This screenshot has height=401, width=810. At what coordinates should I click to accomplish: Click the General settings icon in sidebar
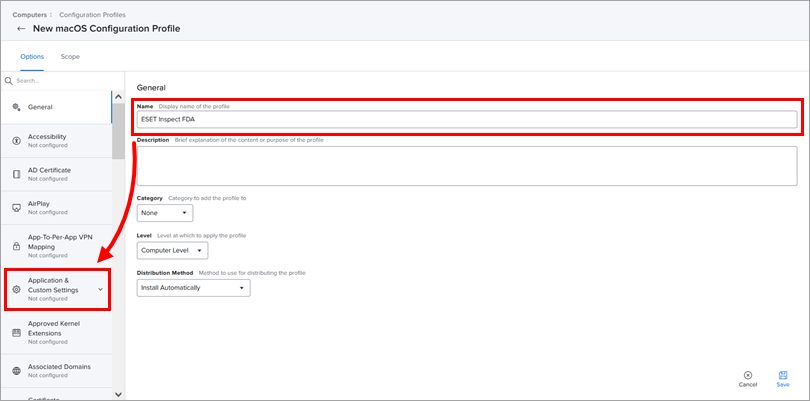(16, 107)
